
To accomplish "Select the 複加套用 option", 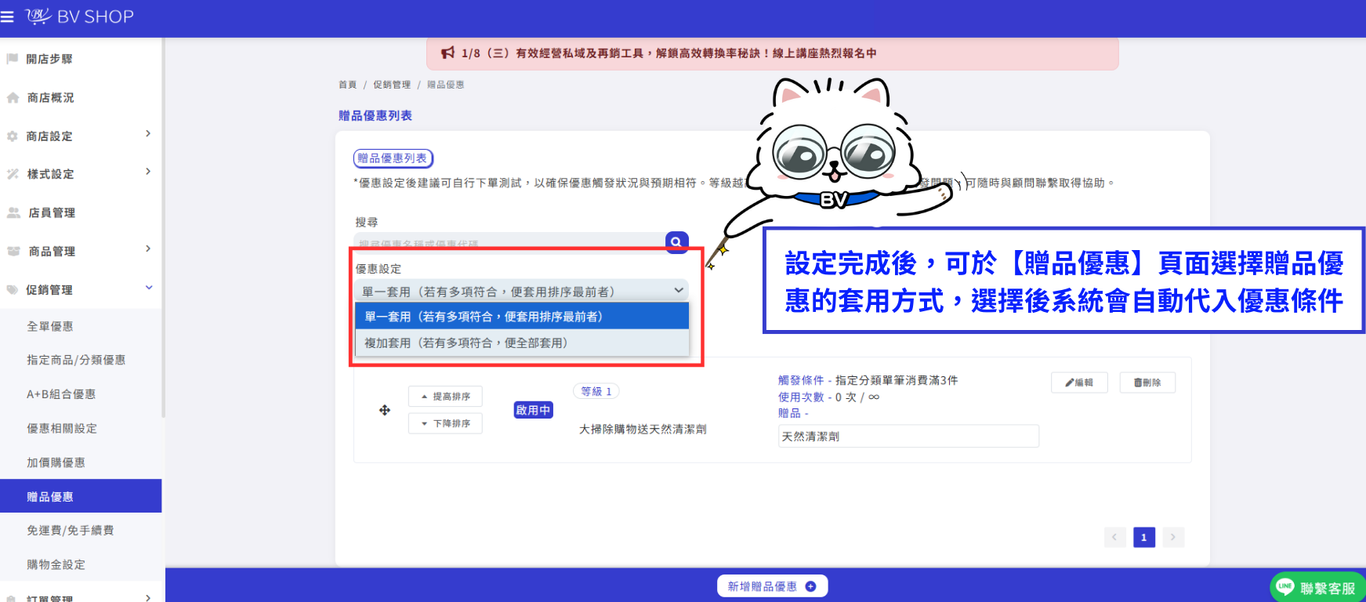I will (x=522, y=342).
